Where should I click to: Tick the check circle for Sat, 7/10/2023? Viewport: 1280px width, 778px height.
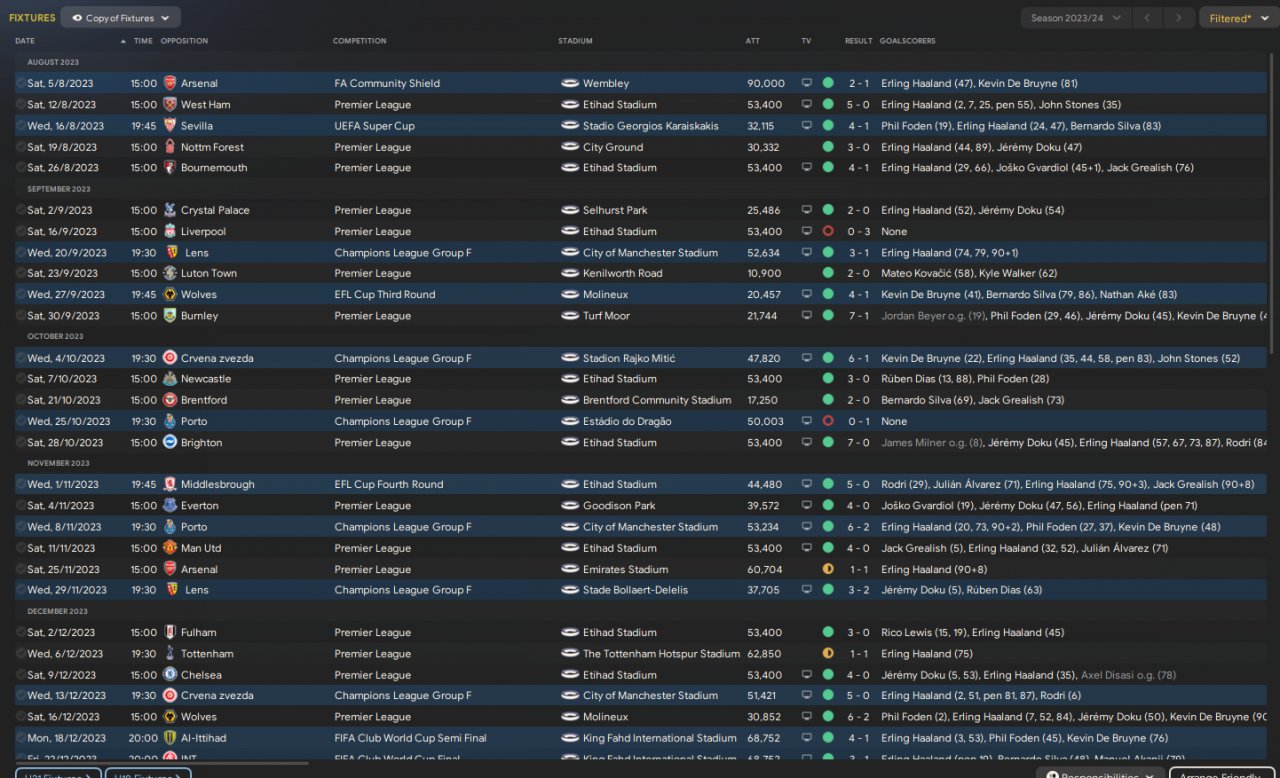coord(21,379)
